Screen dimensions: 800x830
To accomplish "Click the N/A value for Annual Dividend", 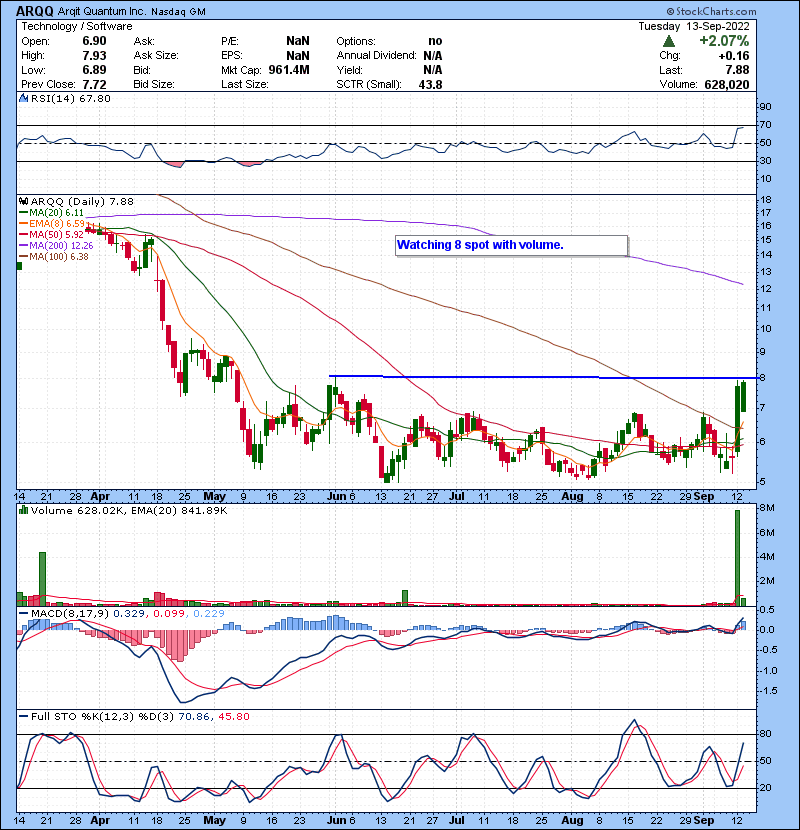I will pos(433,56).
